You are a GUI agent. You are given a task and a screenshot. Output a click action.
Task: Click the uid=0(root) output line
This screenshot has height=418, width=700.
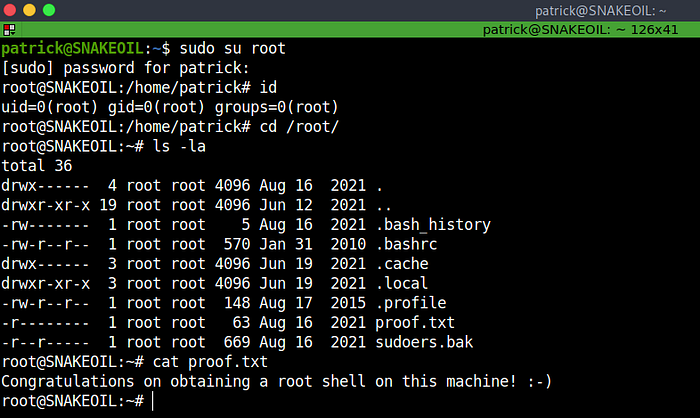tap(170, 107)
